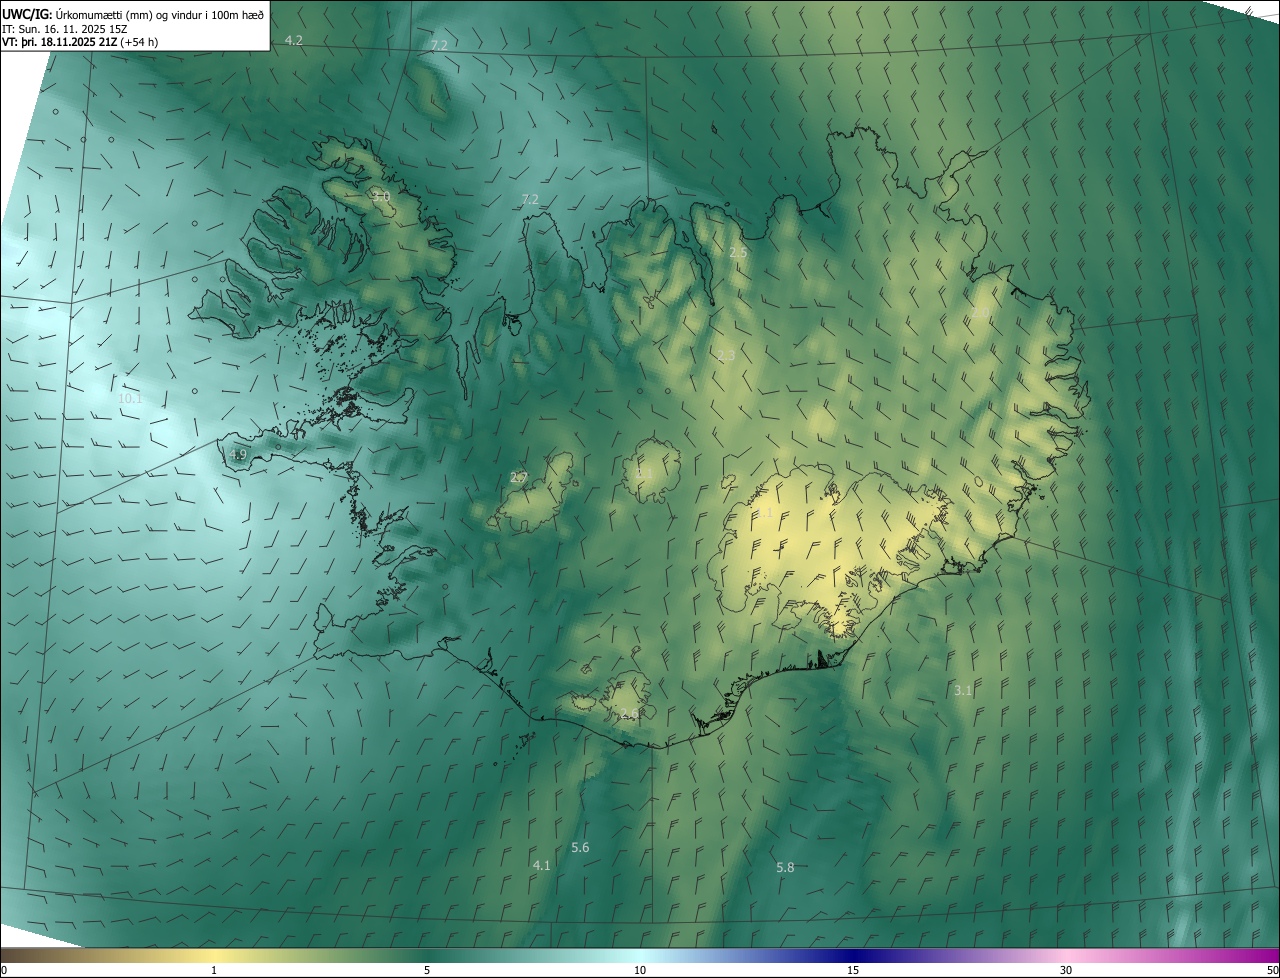
Task: Click the 2.3 value label on the map
Action: 726,355
